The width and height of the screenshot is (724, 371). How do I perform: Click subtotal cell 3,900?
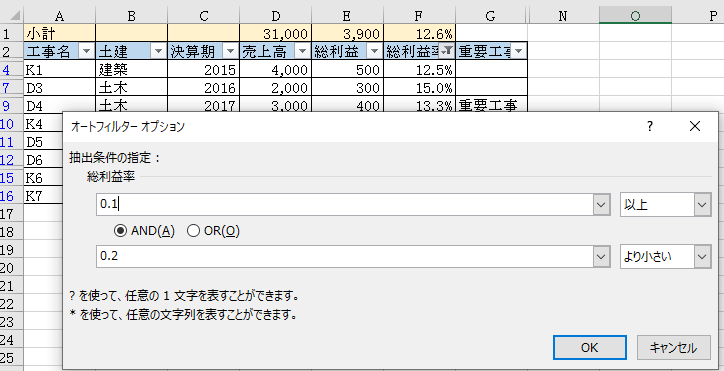348,34
